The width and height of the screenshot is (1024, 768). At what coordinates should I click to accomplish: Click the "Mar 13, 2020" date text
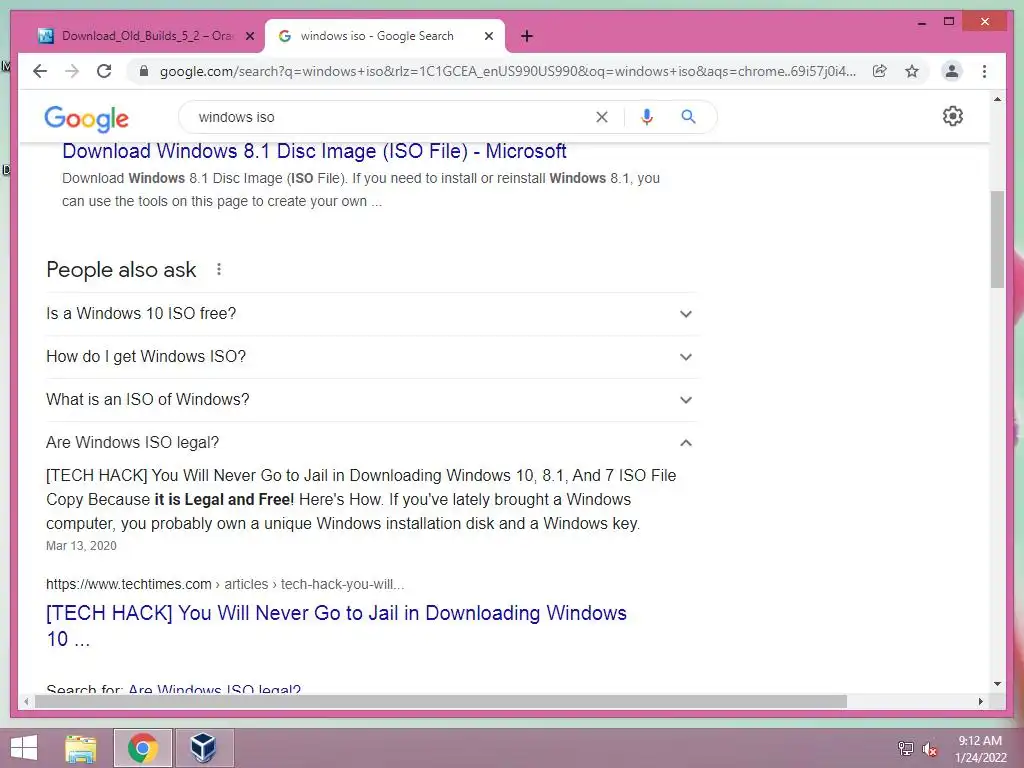[81, 546]
